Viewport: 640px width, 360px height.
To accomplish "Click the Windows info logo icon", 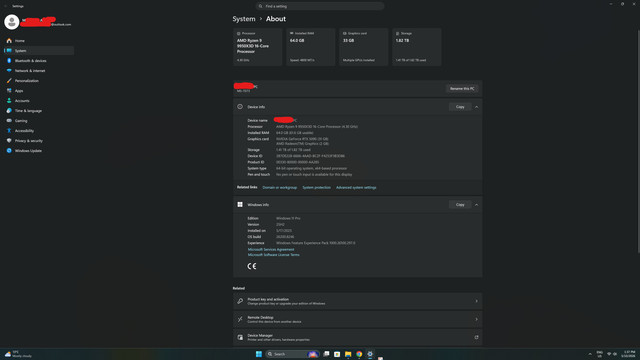I will 240,204.
